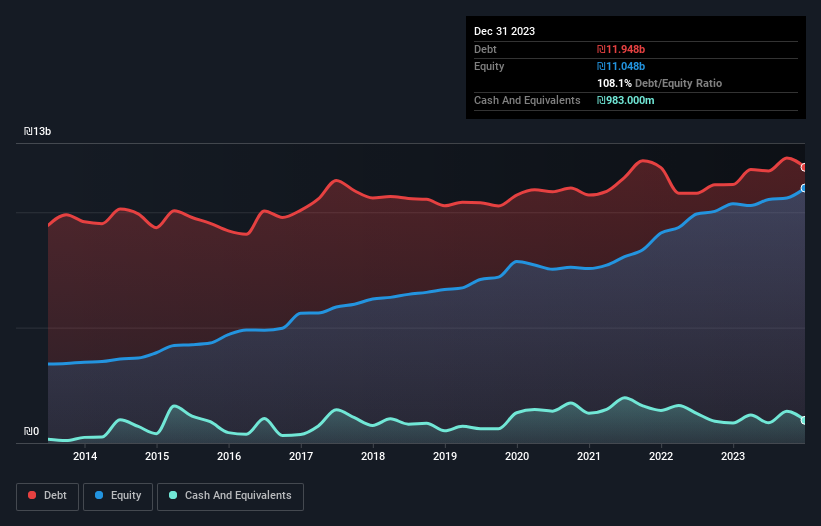821x526 pixels.
Task: Click the Dec 31 2023 tooltip date
Action: (x=504, y=31)
